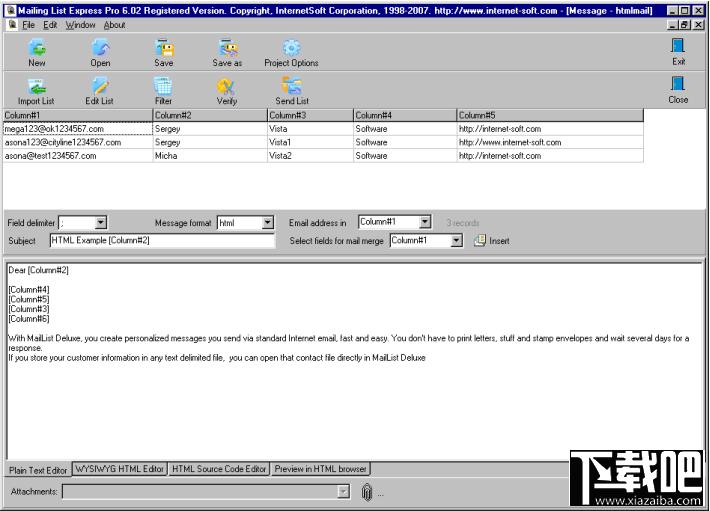Viewport: 710px width, 511px height.
Task: Click the [Column#6] line in message
Action: (29, 319)
